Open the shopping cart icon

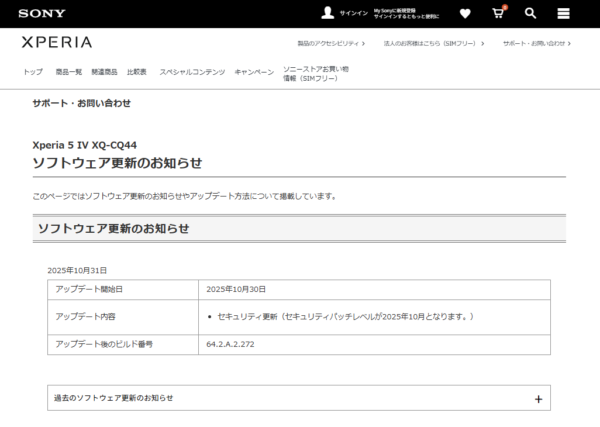click(x=498, y=13)
